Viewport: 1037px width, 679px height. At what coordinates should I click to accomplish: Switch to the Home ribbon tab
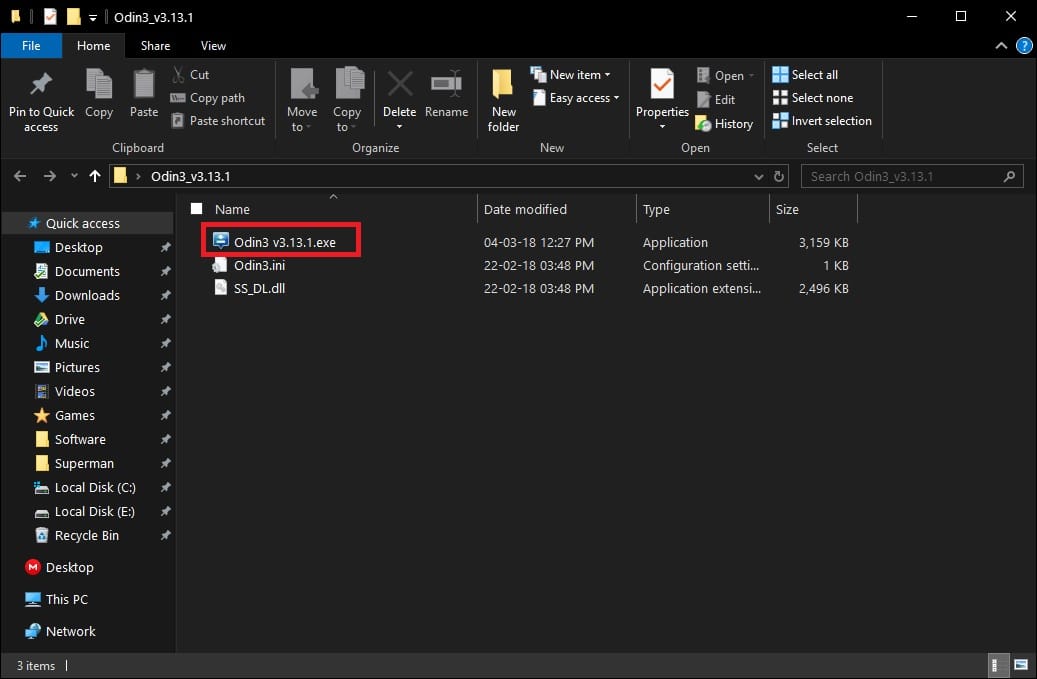point(93,46)
